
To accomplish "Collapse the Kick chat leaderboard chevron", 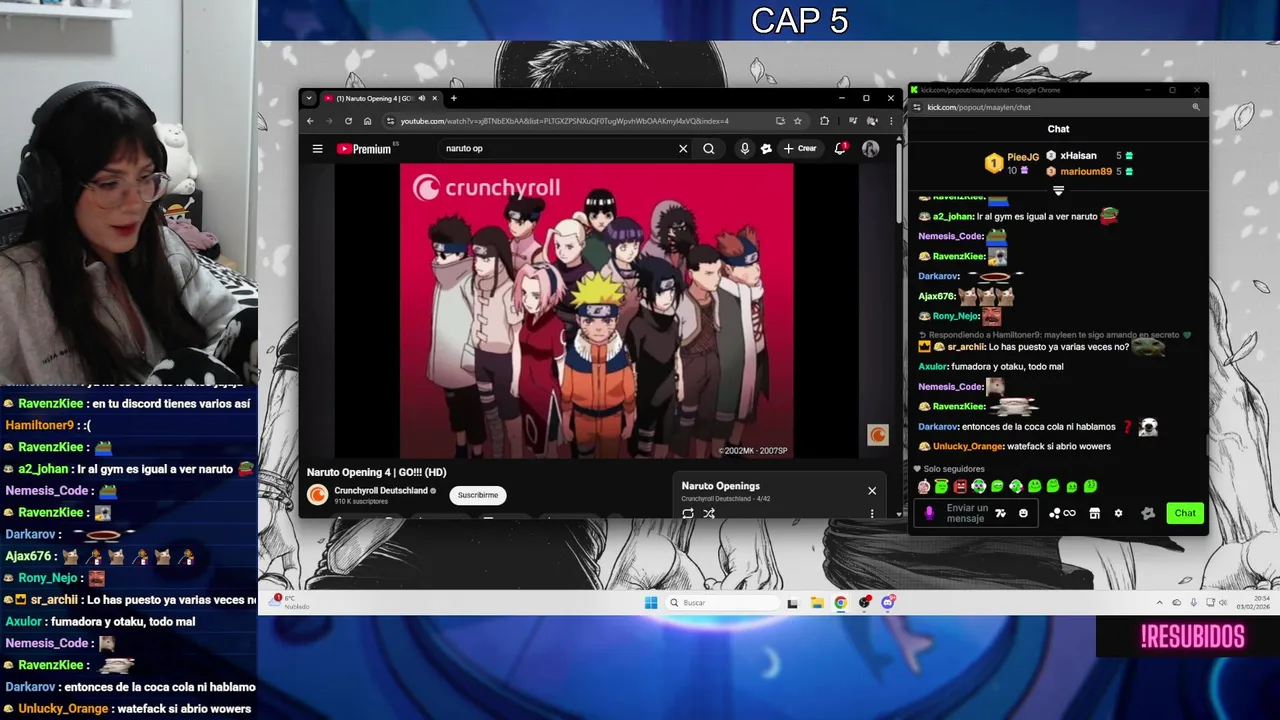I will tap(1058, 190).
